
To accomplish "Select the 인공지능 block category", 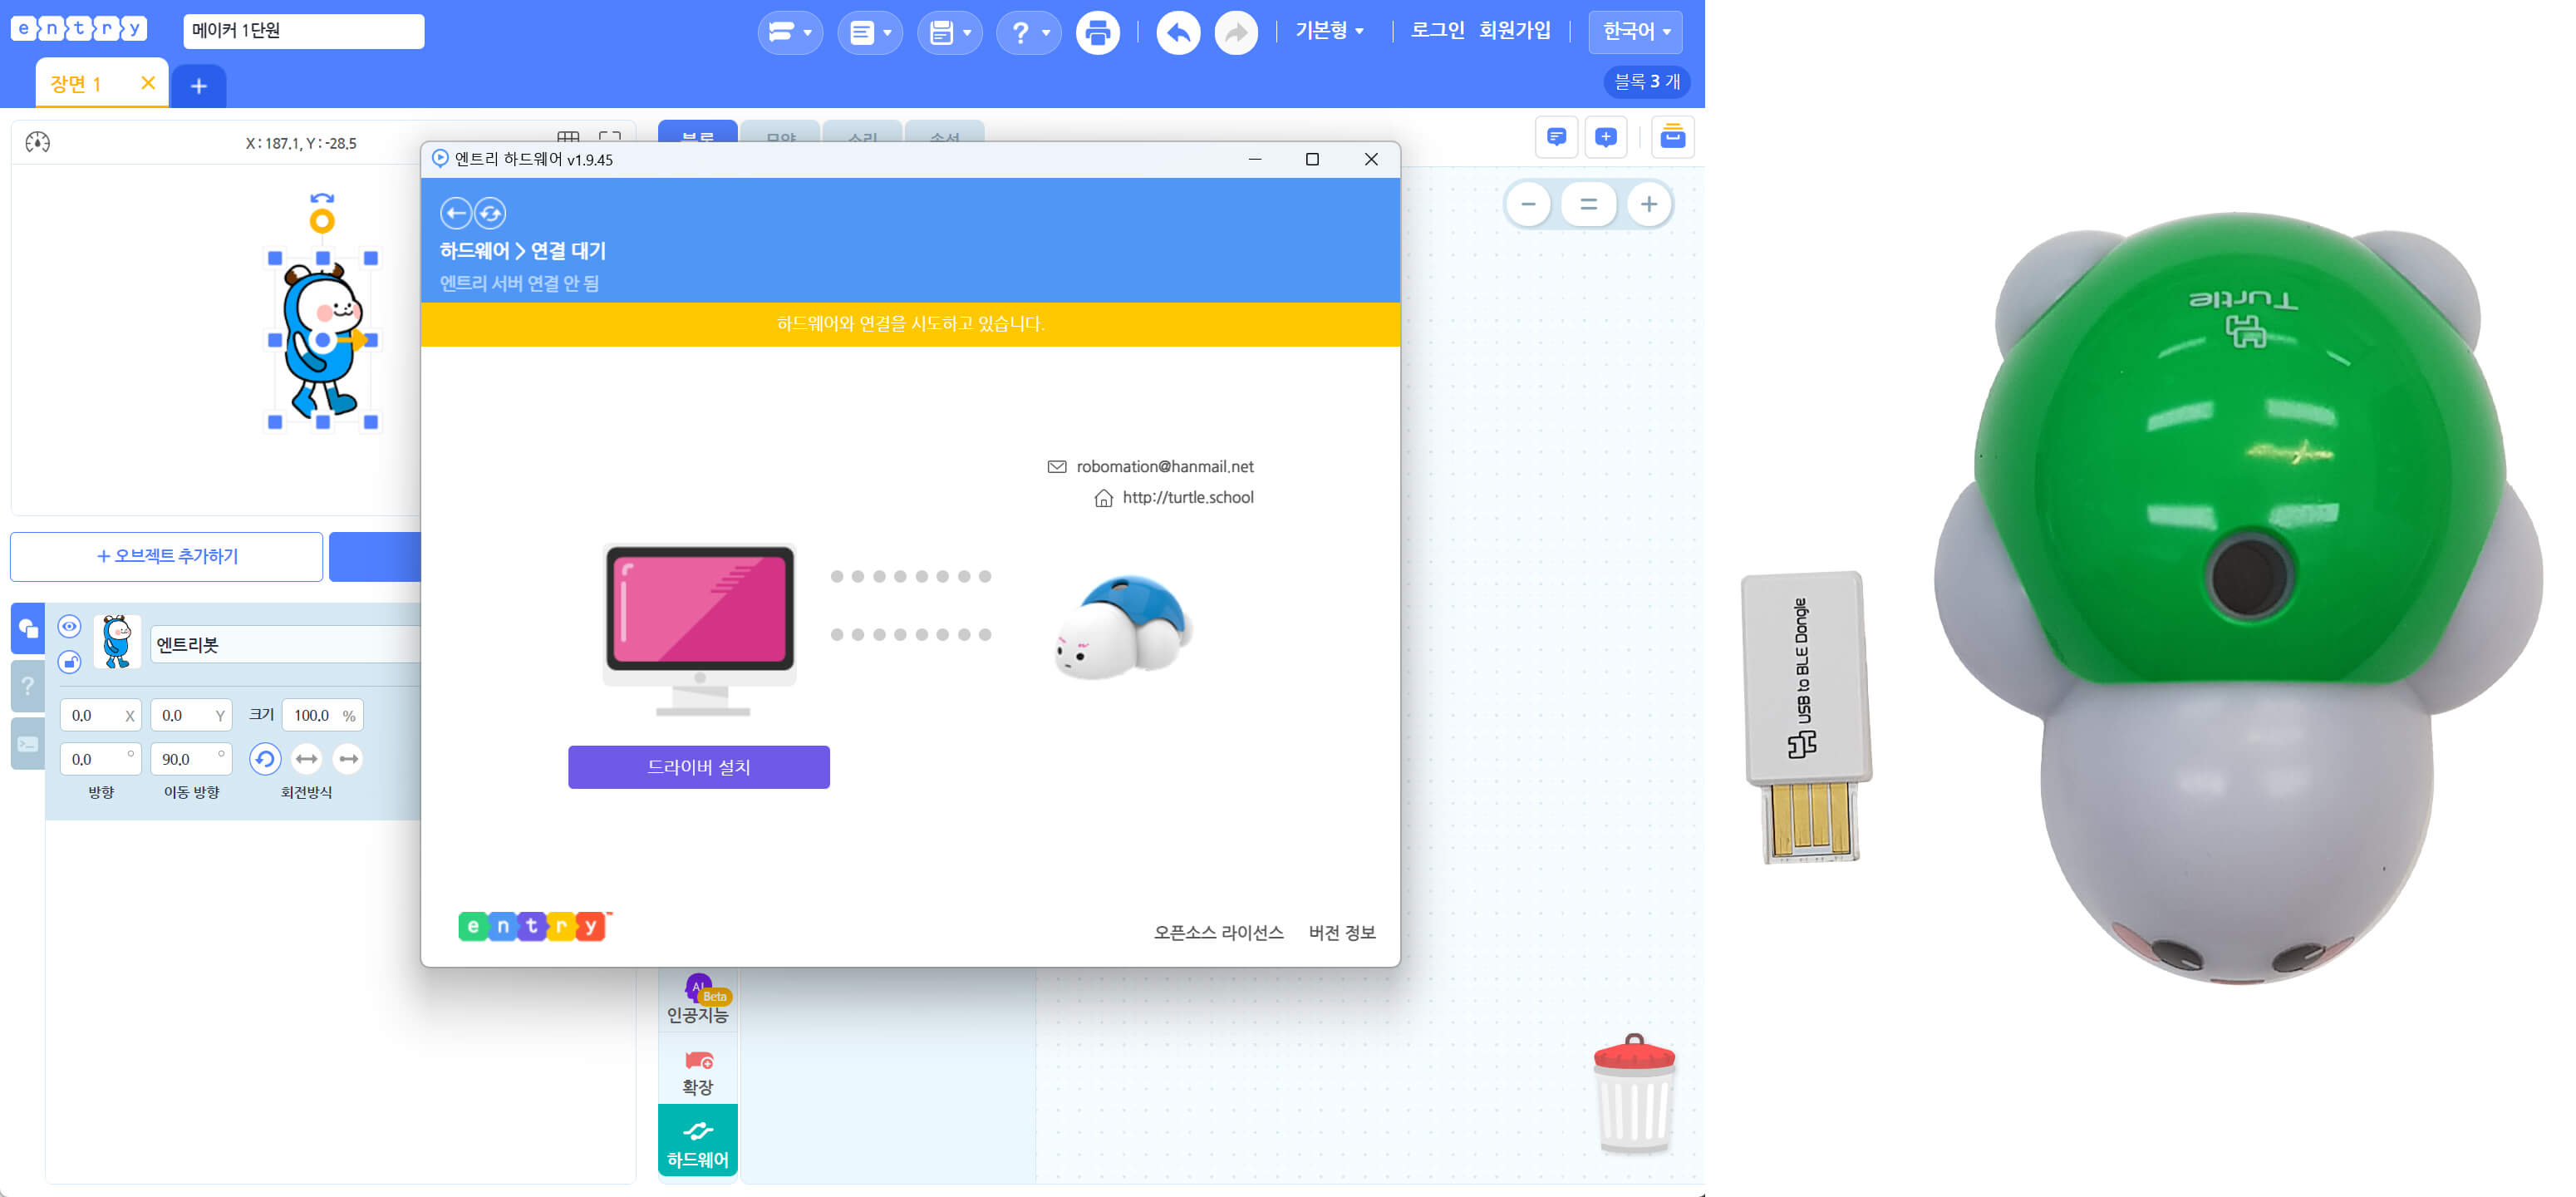I will click(698, 1000).
